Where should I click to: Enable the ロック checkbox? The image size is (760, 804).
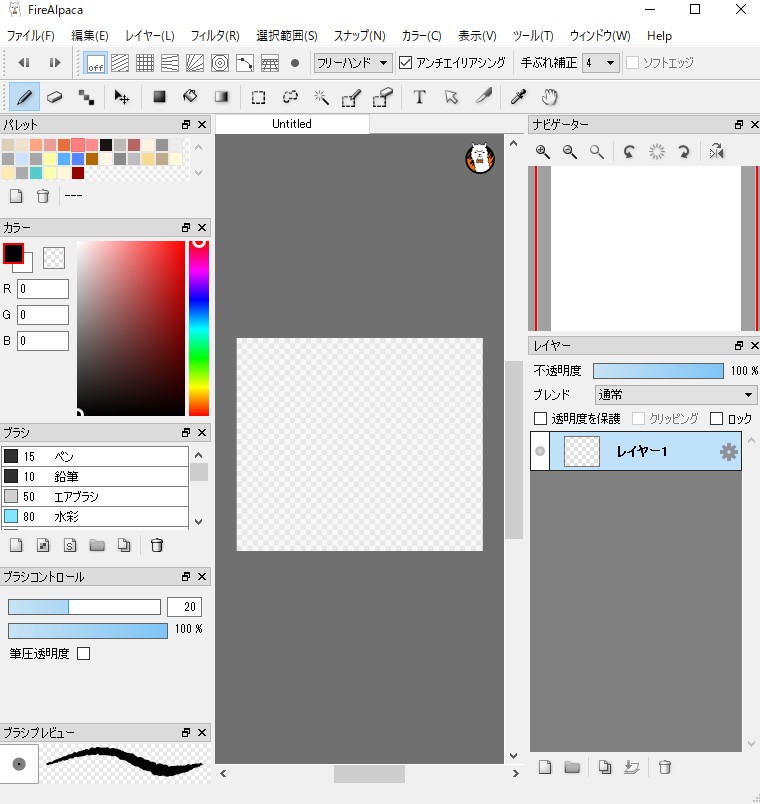(x=716, y=418)
